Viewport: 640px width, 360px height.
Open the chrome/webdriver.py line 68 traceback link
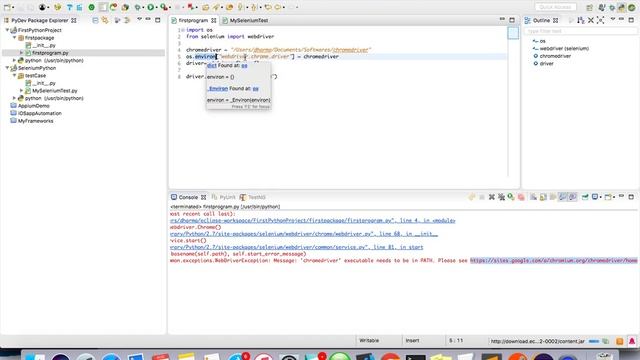coord(304,234)
